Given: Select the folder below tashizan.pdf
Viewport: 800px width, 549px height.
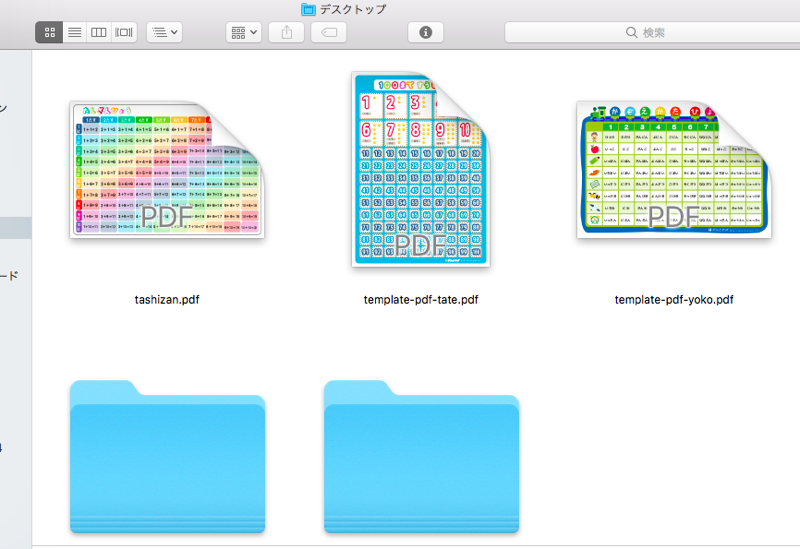Looking at the screenshot, I should pos(167,457).
